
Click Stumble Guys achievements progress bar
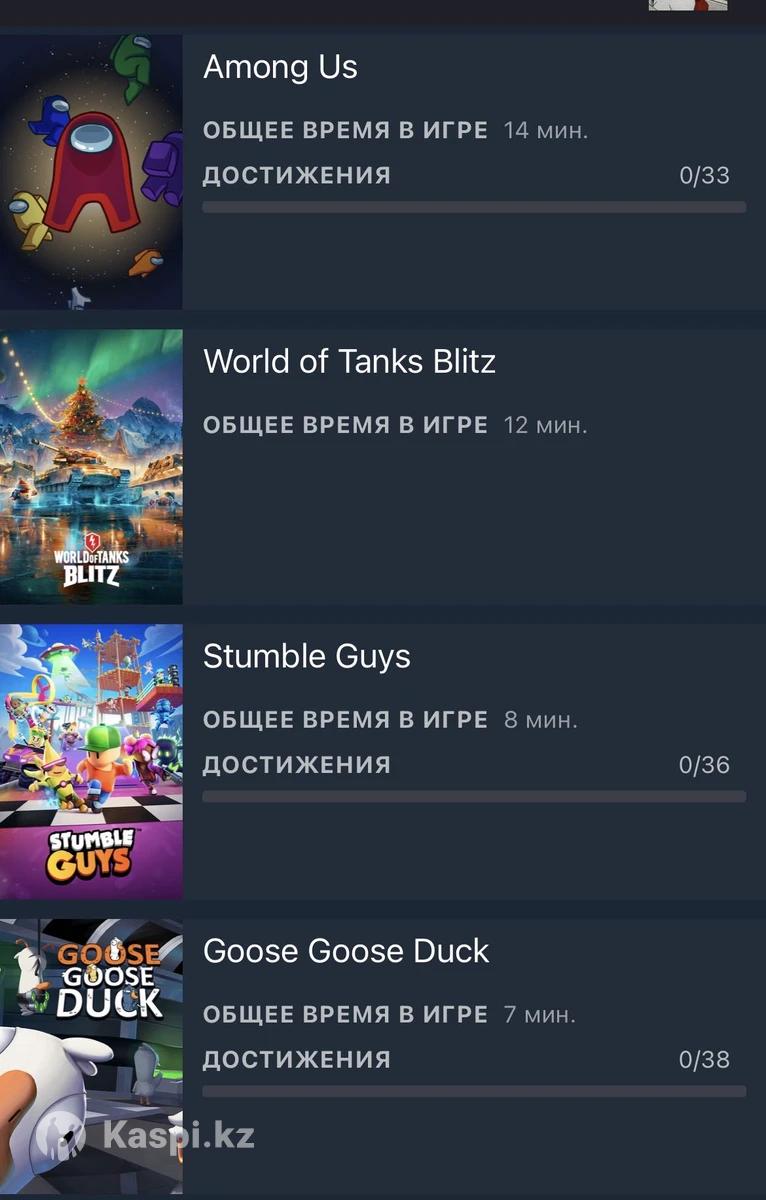pyautogui.click(x=474, y=797)
